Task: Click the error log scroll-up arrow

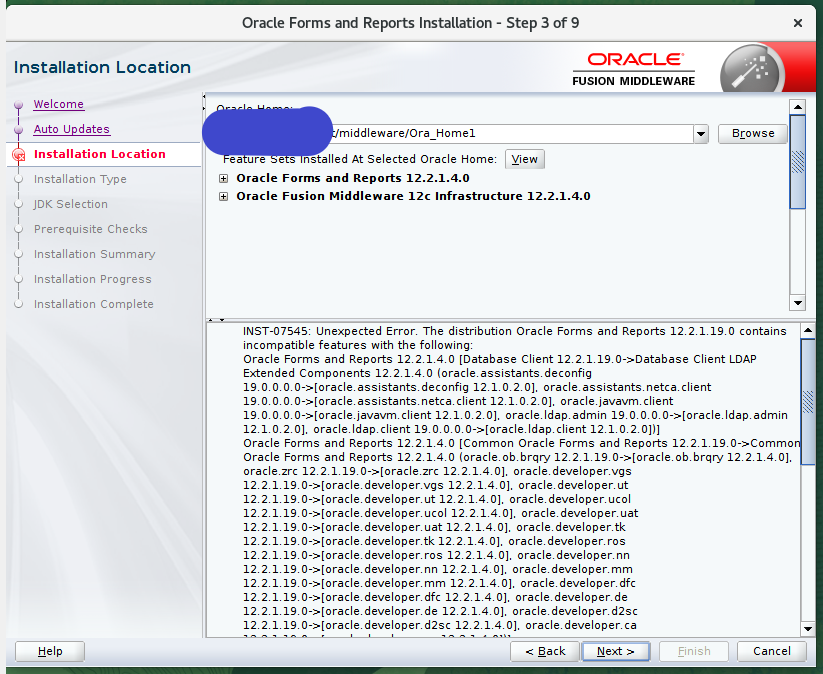Action: tap(808, 330)
